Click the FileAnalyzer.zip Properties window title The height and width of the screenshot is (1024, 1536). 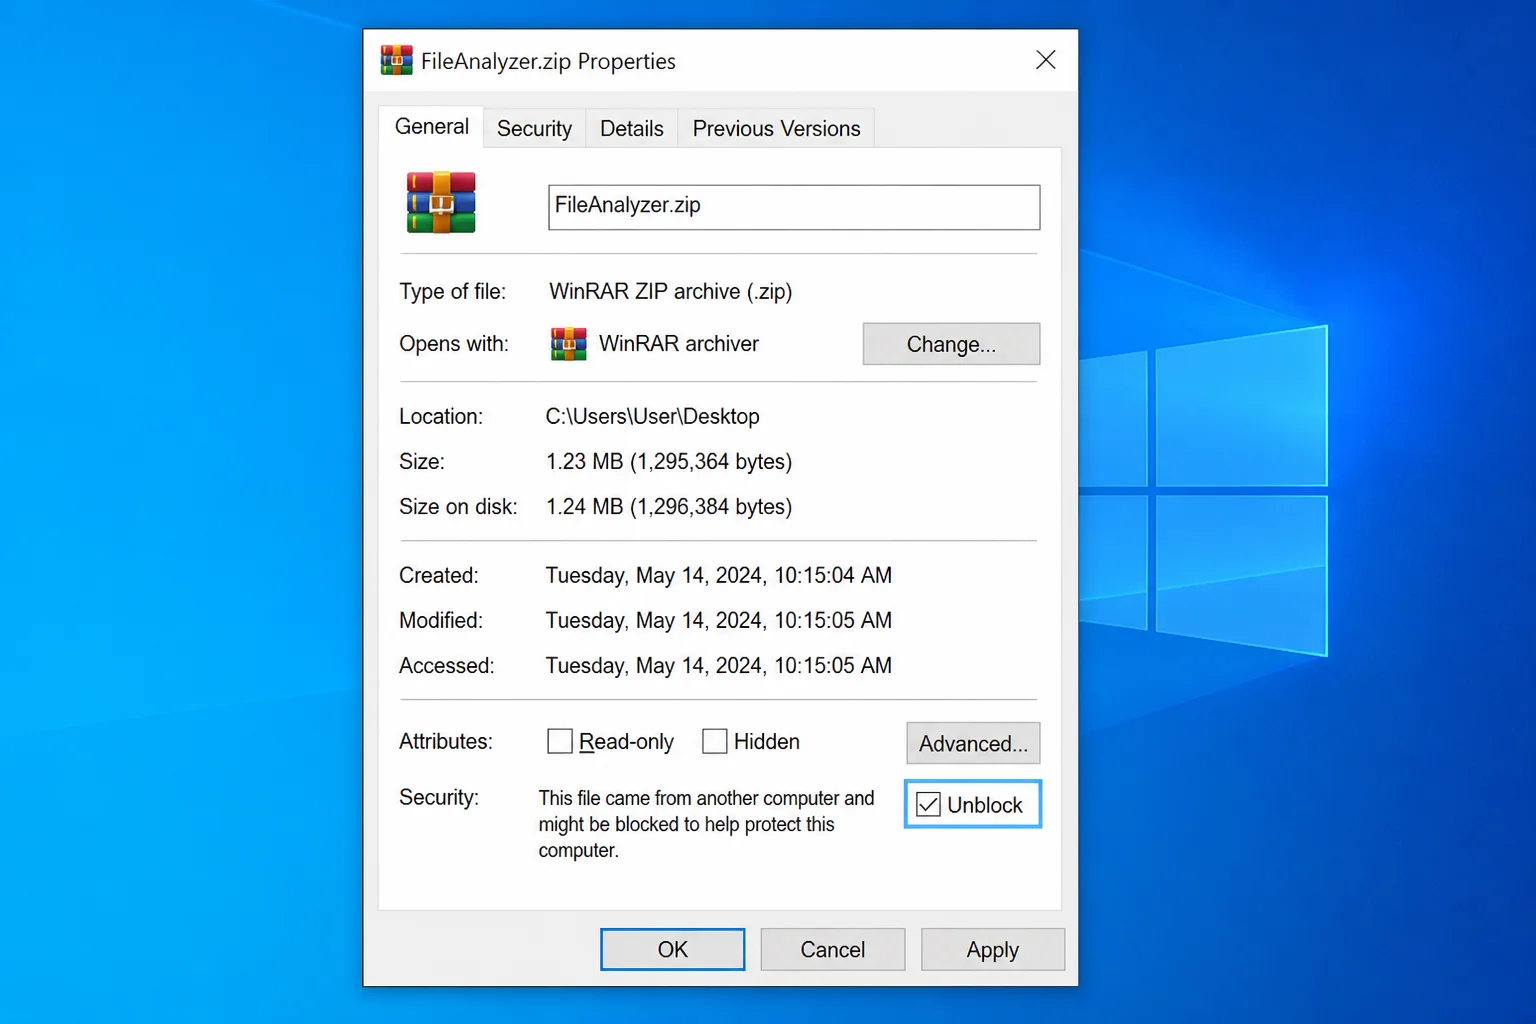pos(548,61)
